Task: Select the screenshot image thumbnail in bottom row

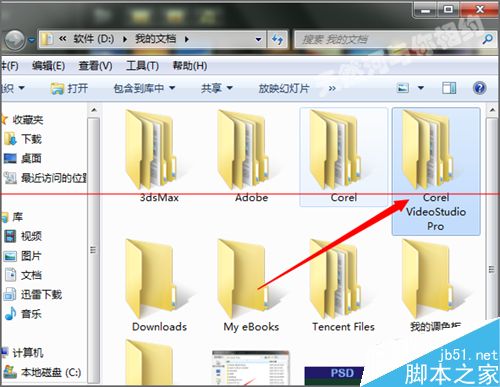Action: click(251, 368)
